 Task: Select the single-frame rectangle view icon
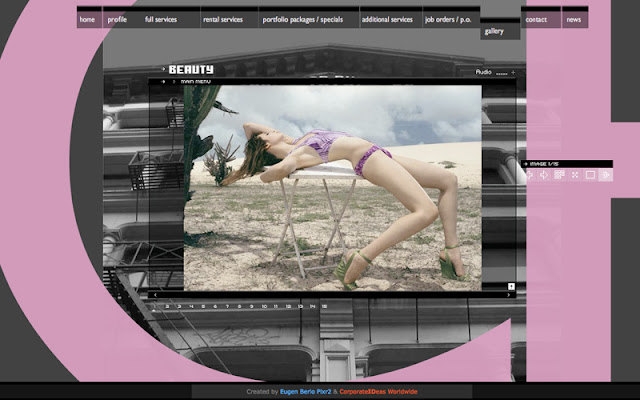[x=590, y=175]
